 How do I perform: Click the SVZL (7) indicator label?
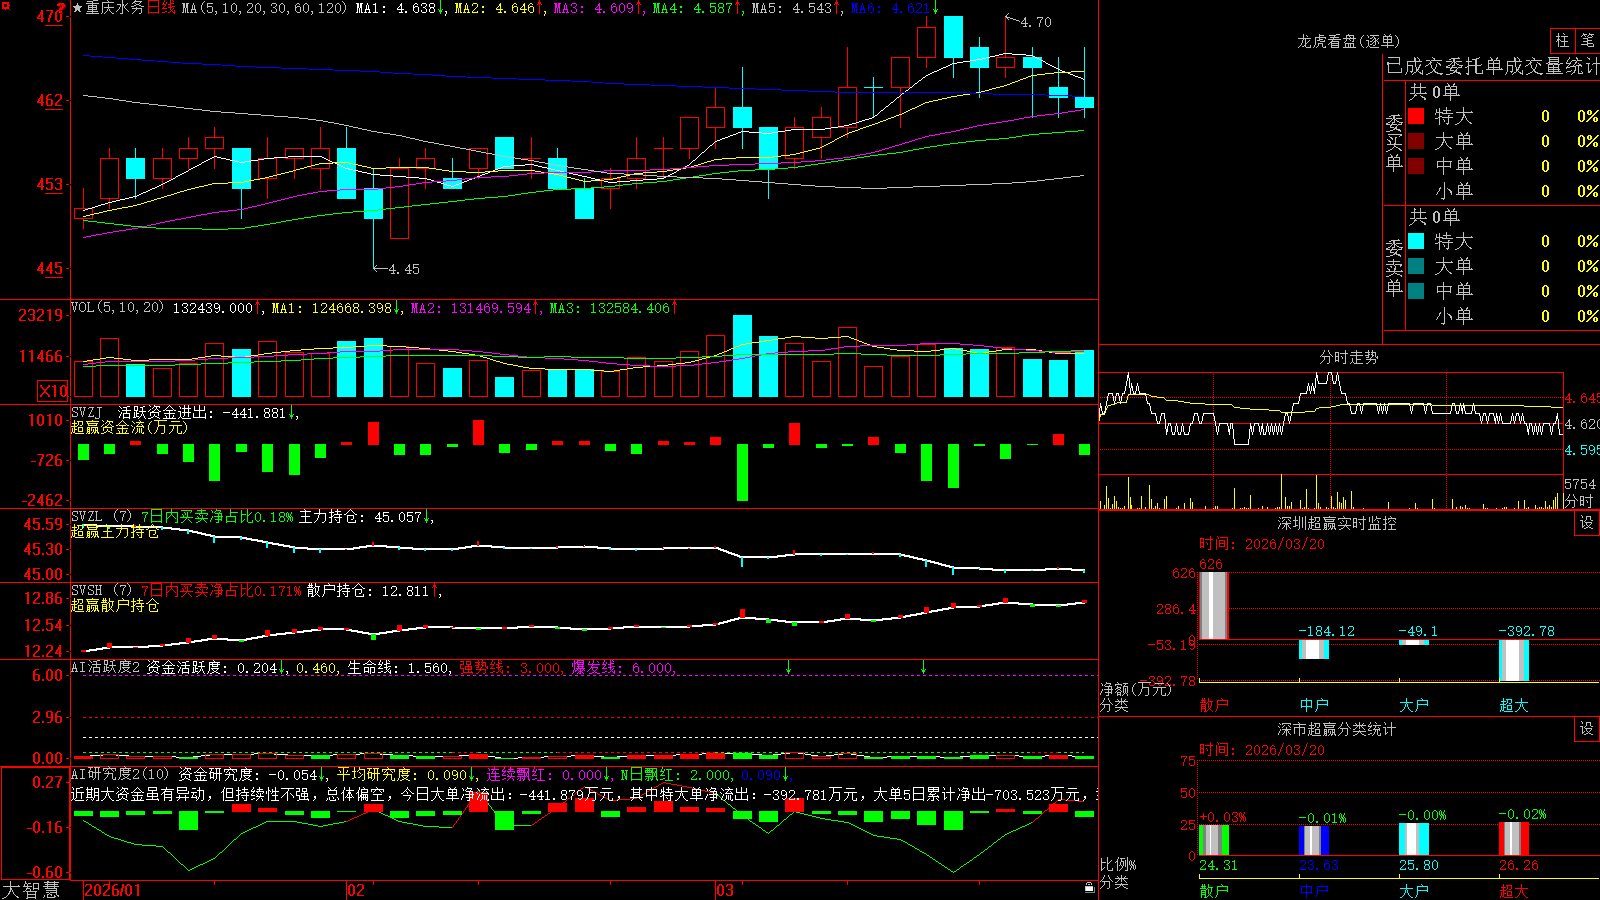101,517
